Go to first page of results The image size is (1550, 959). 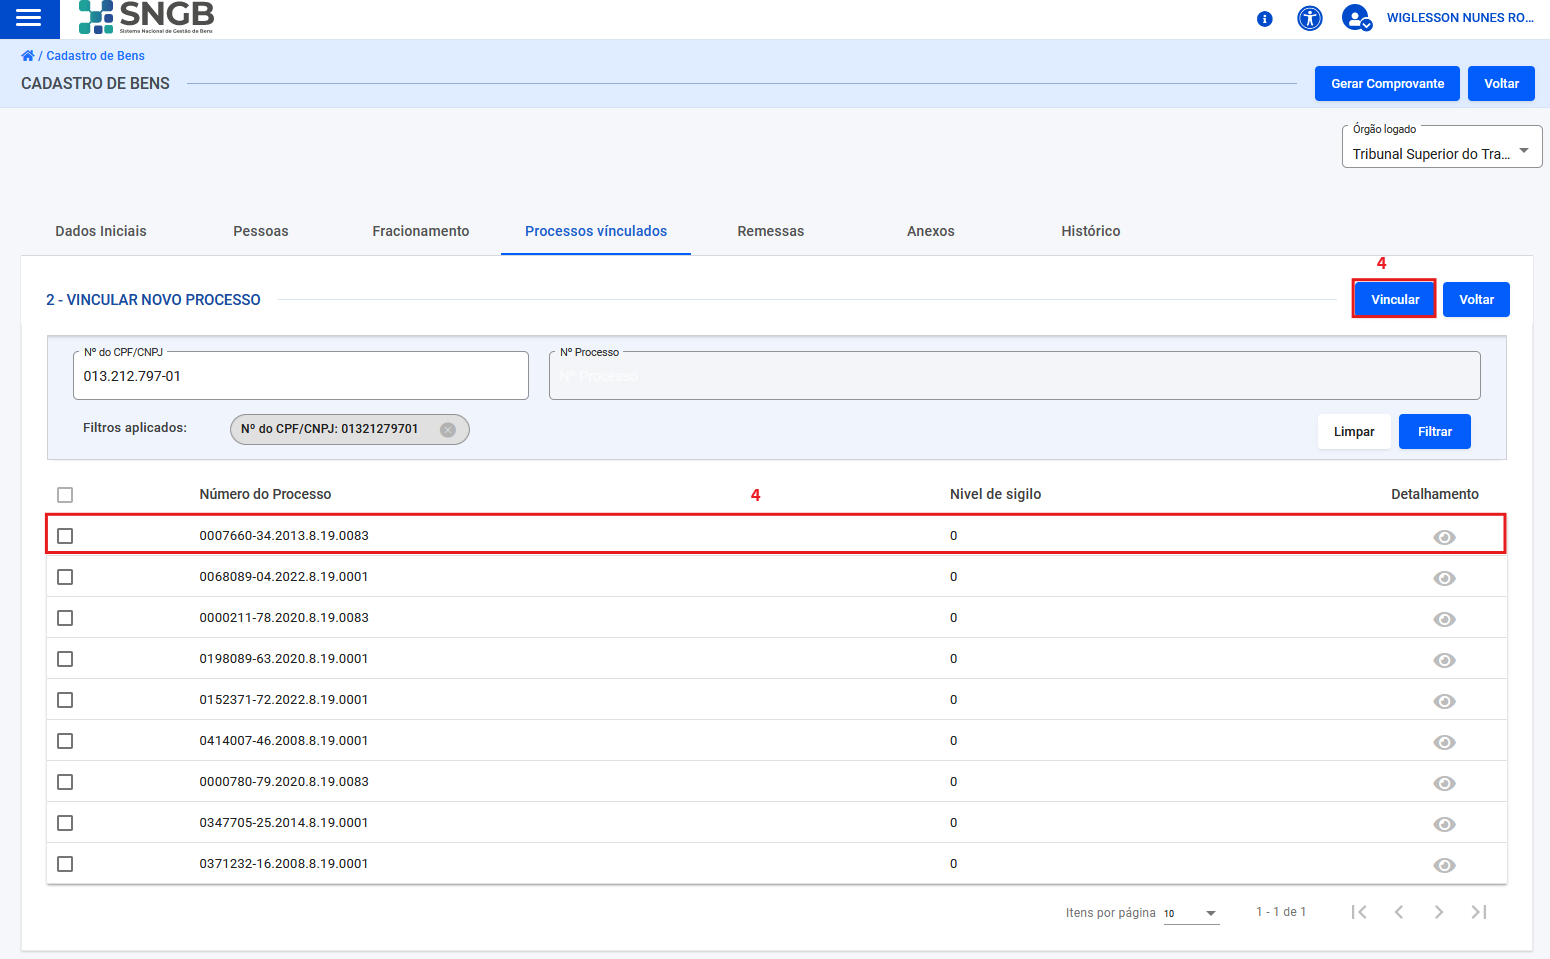[1359, 912]
